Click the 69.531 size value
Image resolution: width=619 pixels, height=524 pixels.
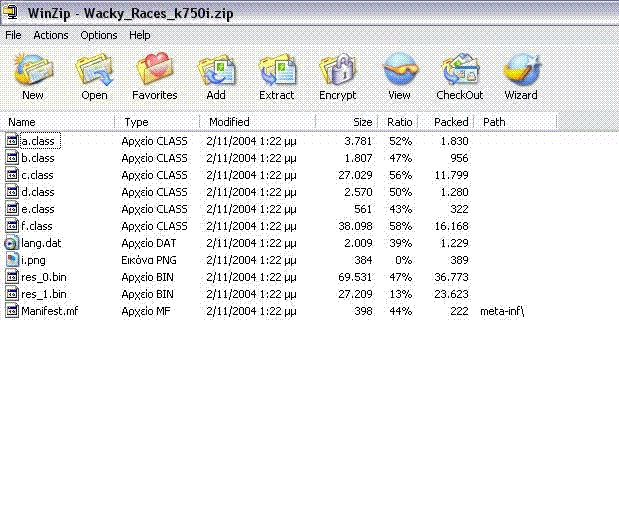[355, 277]
